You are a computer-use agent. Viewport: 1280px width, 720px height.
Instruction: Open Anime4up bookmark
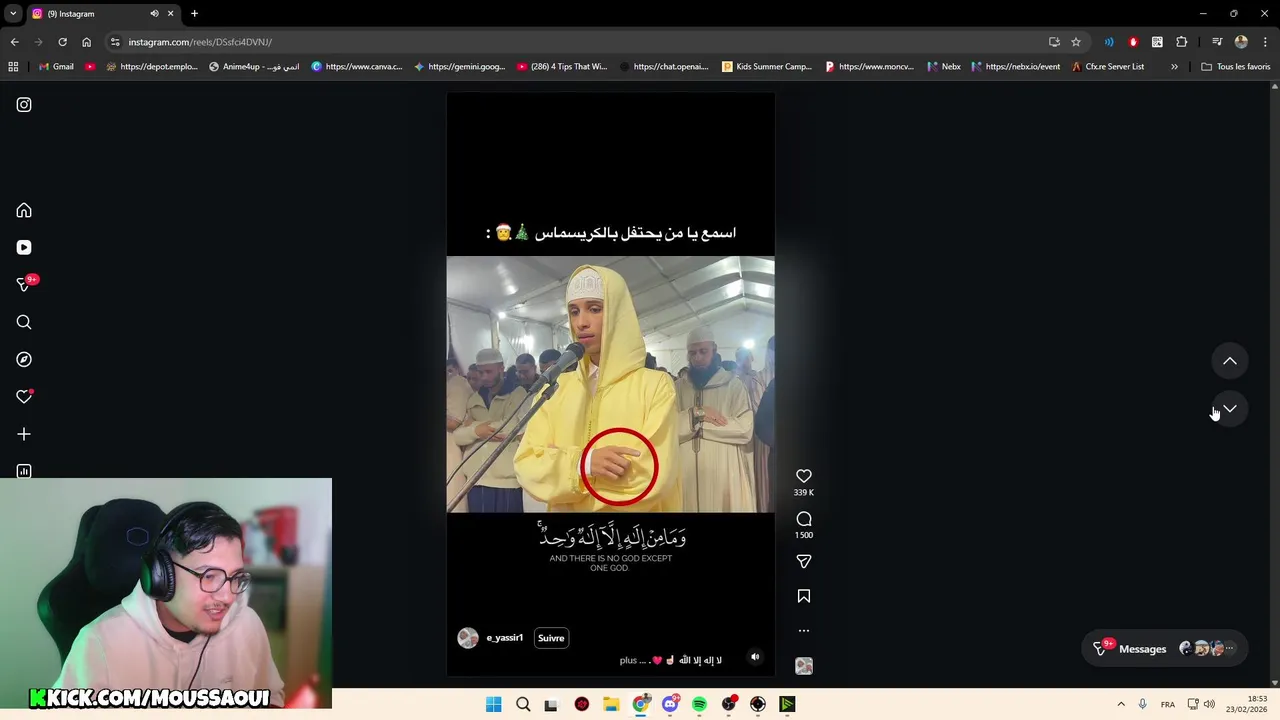pos(254,67)
